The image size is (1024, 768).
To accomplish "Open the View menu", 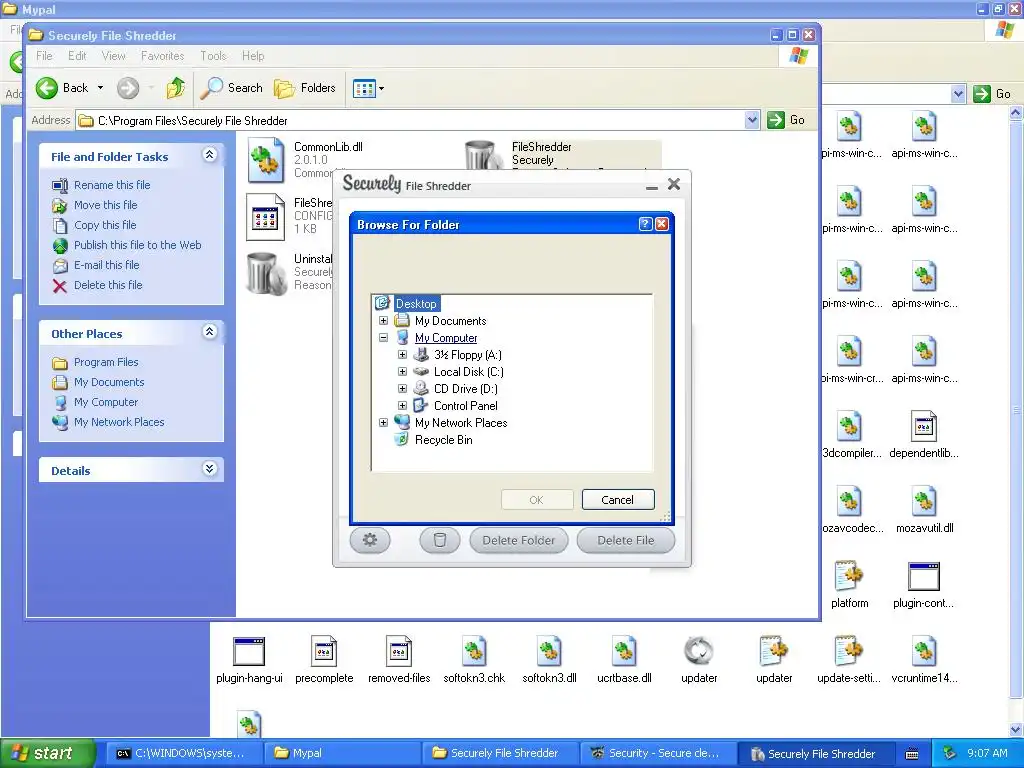I will click(x=113, y=56).
